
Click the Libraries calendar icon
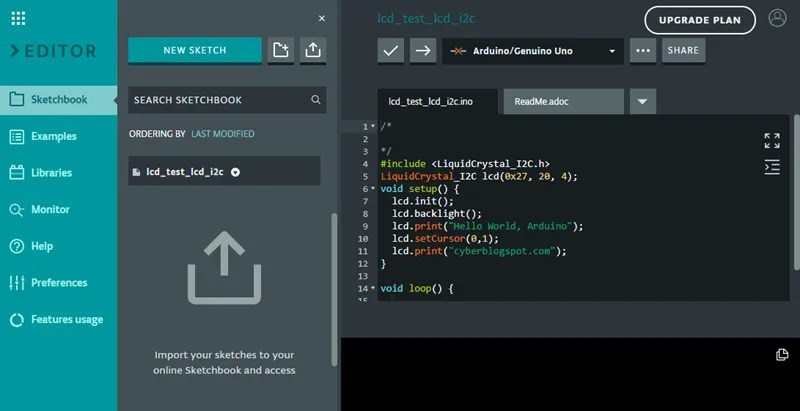click(x=17, y=173)
